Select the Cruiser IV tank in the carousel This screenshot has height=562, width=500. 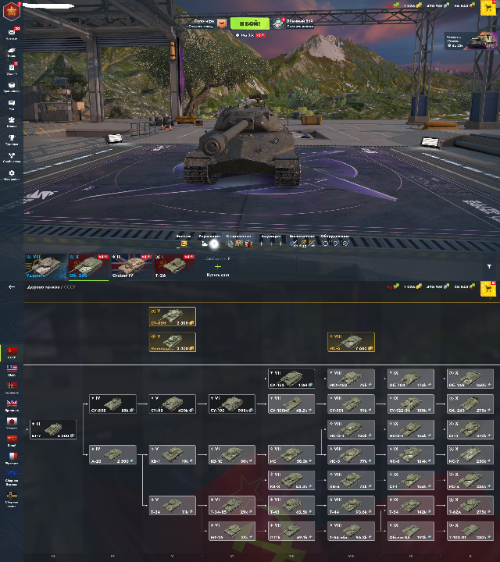coord(132,266)
